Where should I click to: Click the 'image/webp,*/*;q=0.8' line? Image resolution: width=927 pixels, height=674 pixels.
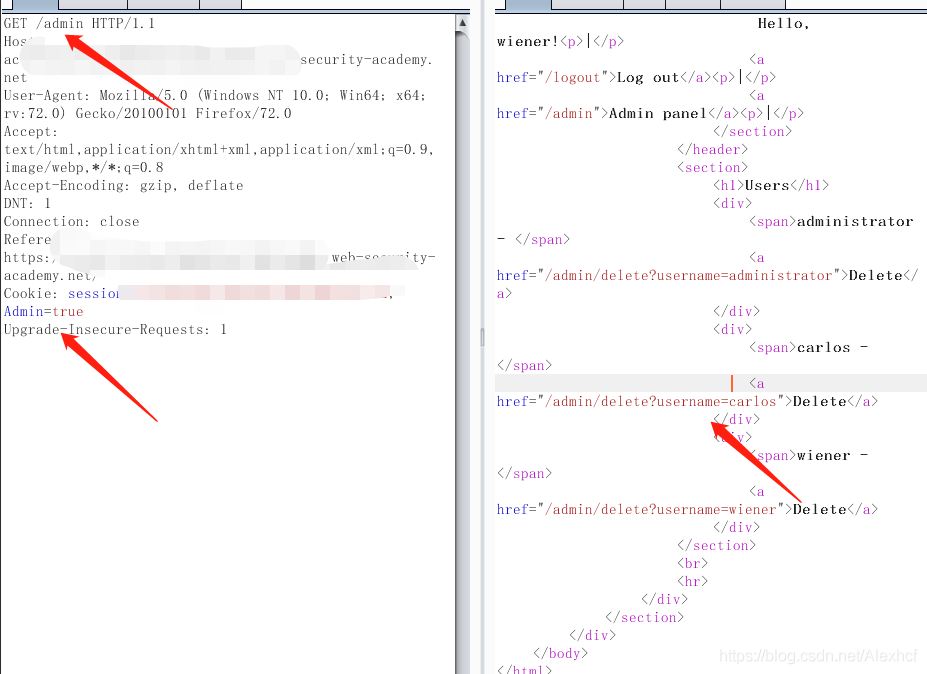83,168
